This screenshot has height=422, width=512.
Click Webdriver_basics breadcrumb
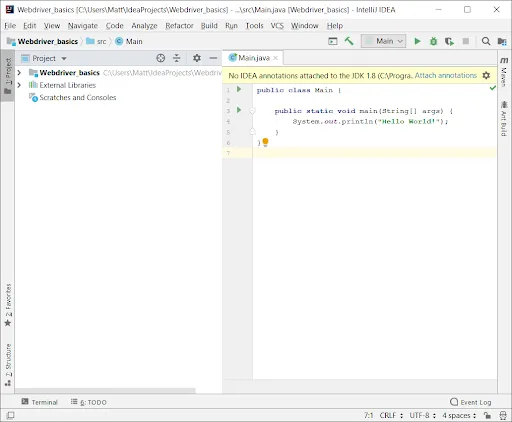point(43,41)
